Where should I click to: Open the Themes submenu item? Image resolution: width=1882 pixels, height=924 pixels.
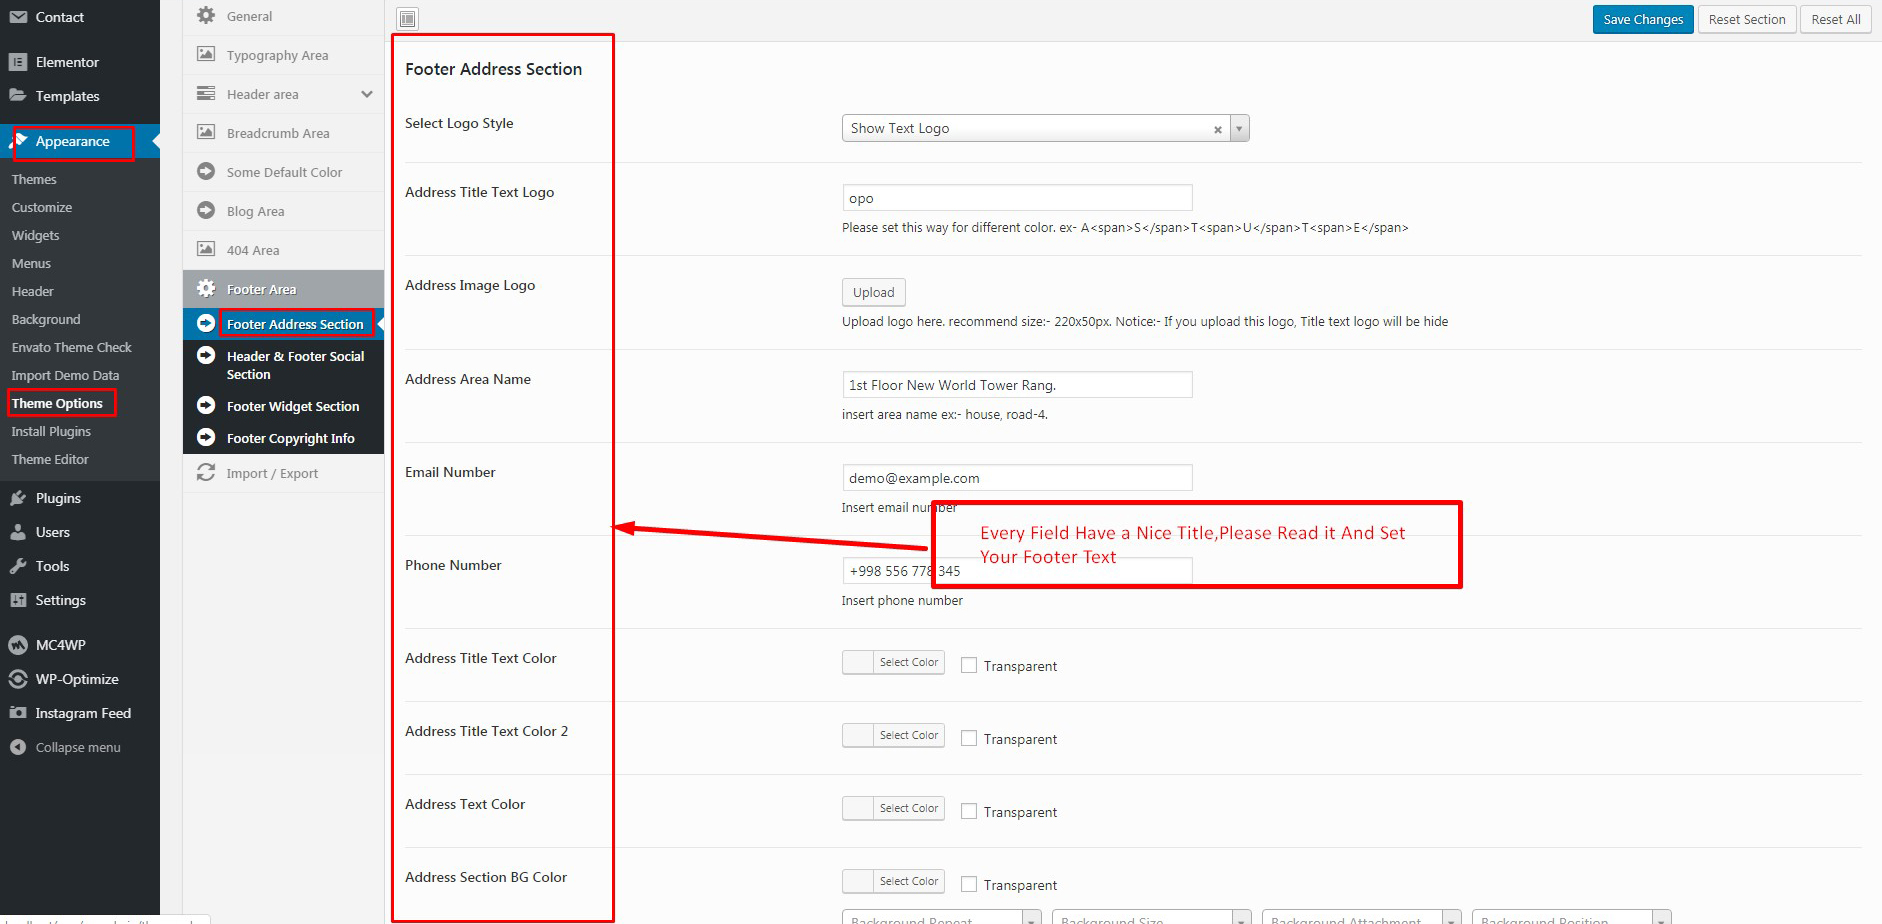pos(34,179)
